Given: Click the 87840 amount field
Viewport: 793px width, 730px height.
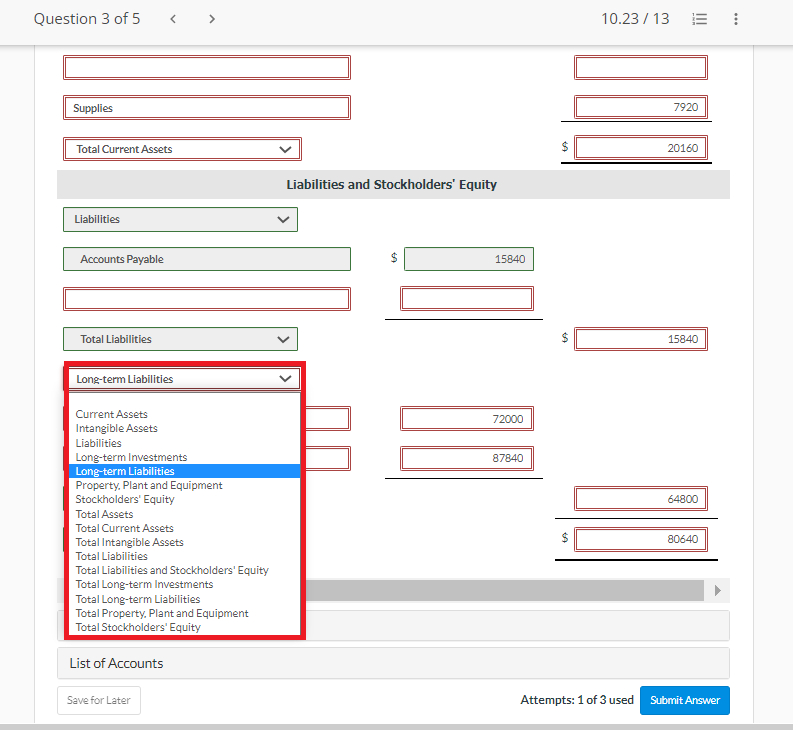Looking at the screenshot, I should pos(467,458).
